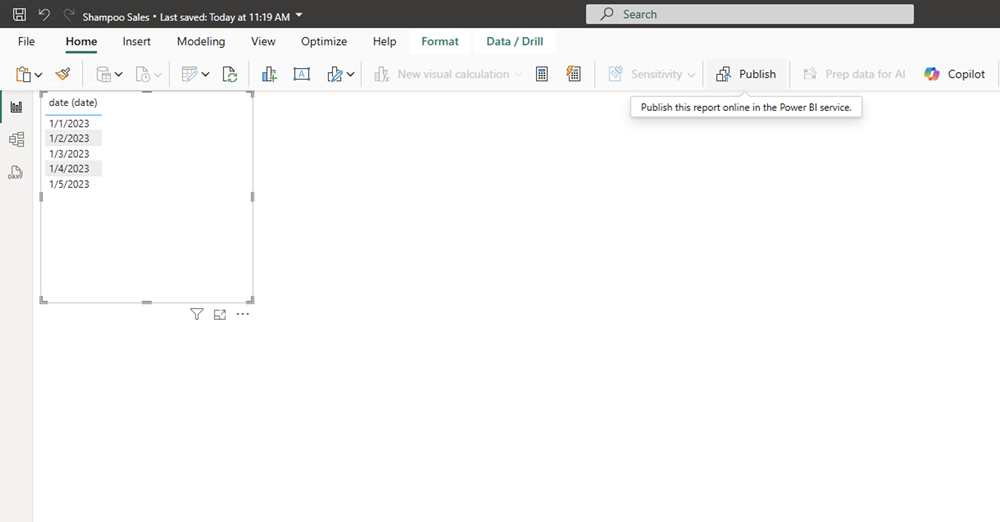Expand the file name dropdown arrow
The width and height of the screenshot is (1000, 522).
point(299,15)
